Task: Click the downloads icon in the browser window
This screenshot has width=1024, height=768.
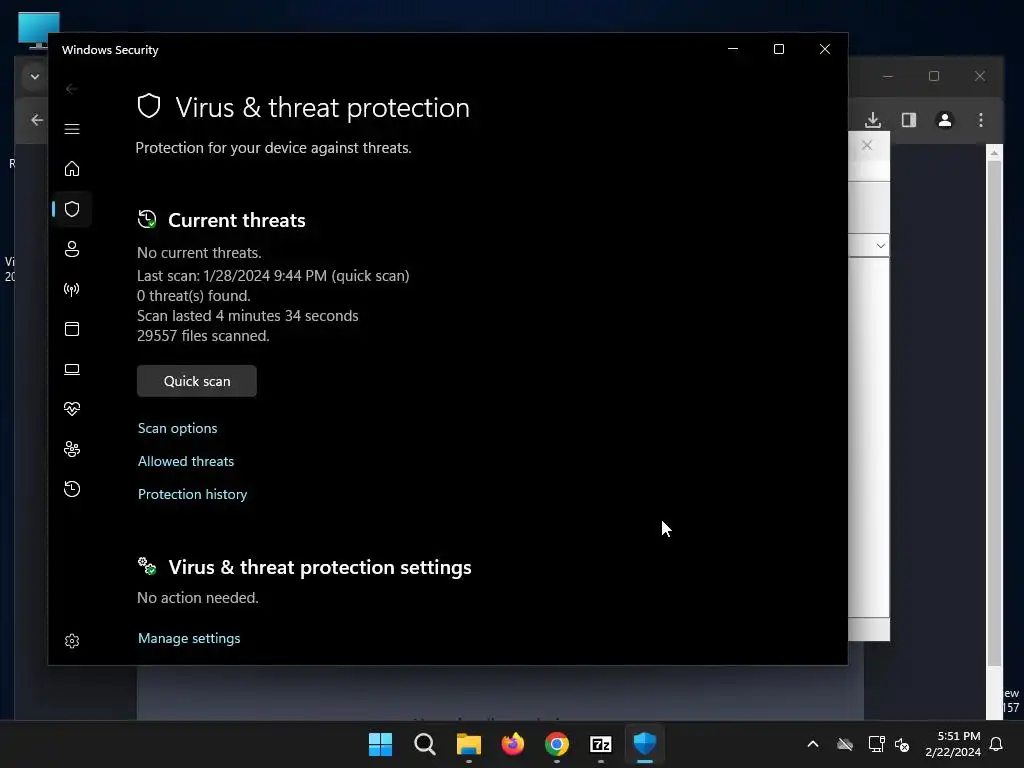Action: [x=873, y=120]
